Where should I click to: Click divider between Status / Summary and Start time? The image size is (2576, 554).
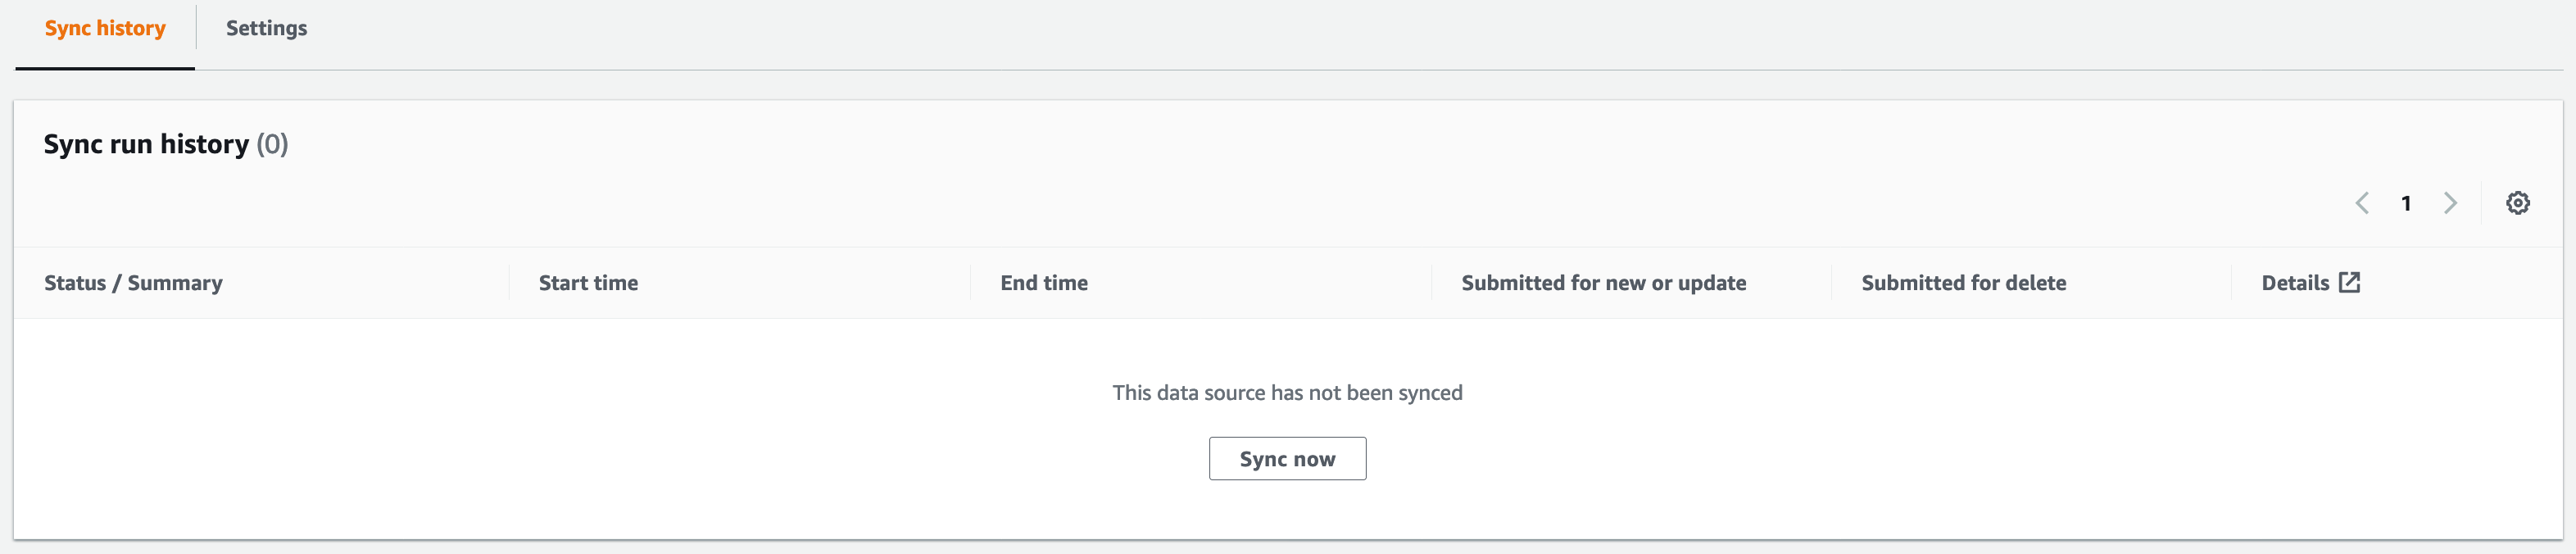pyautogui.click(x=509, y=283)
